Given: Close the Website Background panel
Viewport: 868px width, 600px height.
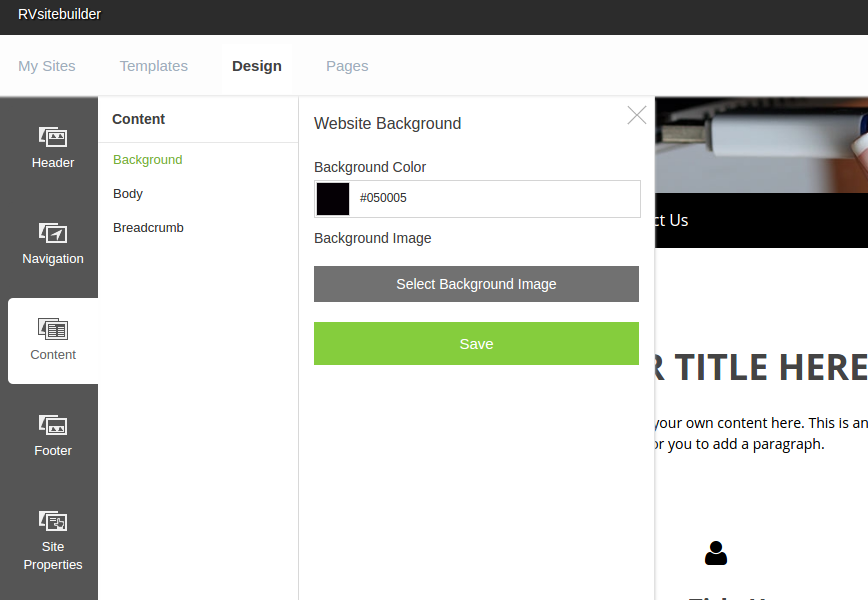Looking at the screenshot, I should (637, 115).
